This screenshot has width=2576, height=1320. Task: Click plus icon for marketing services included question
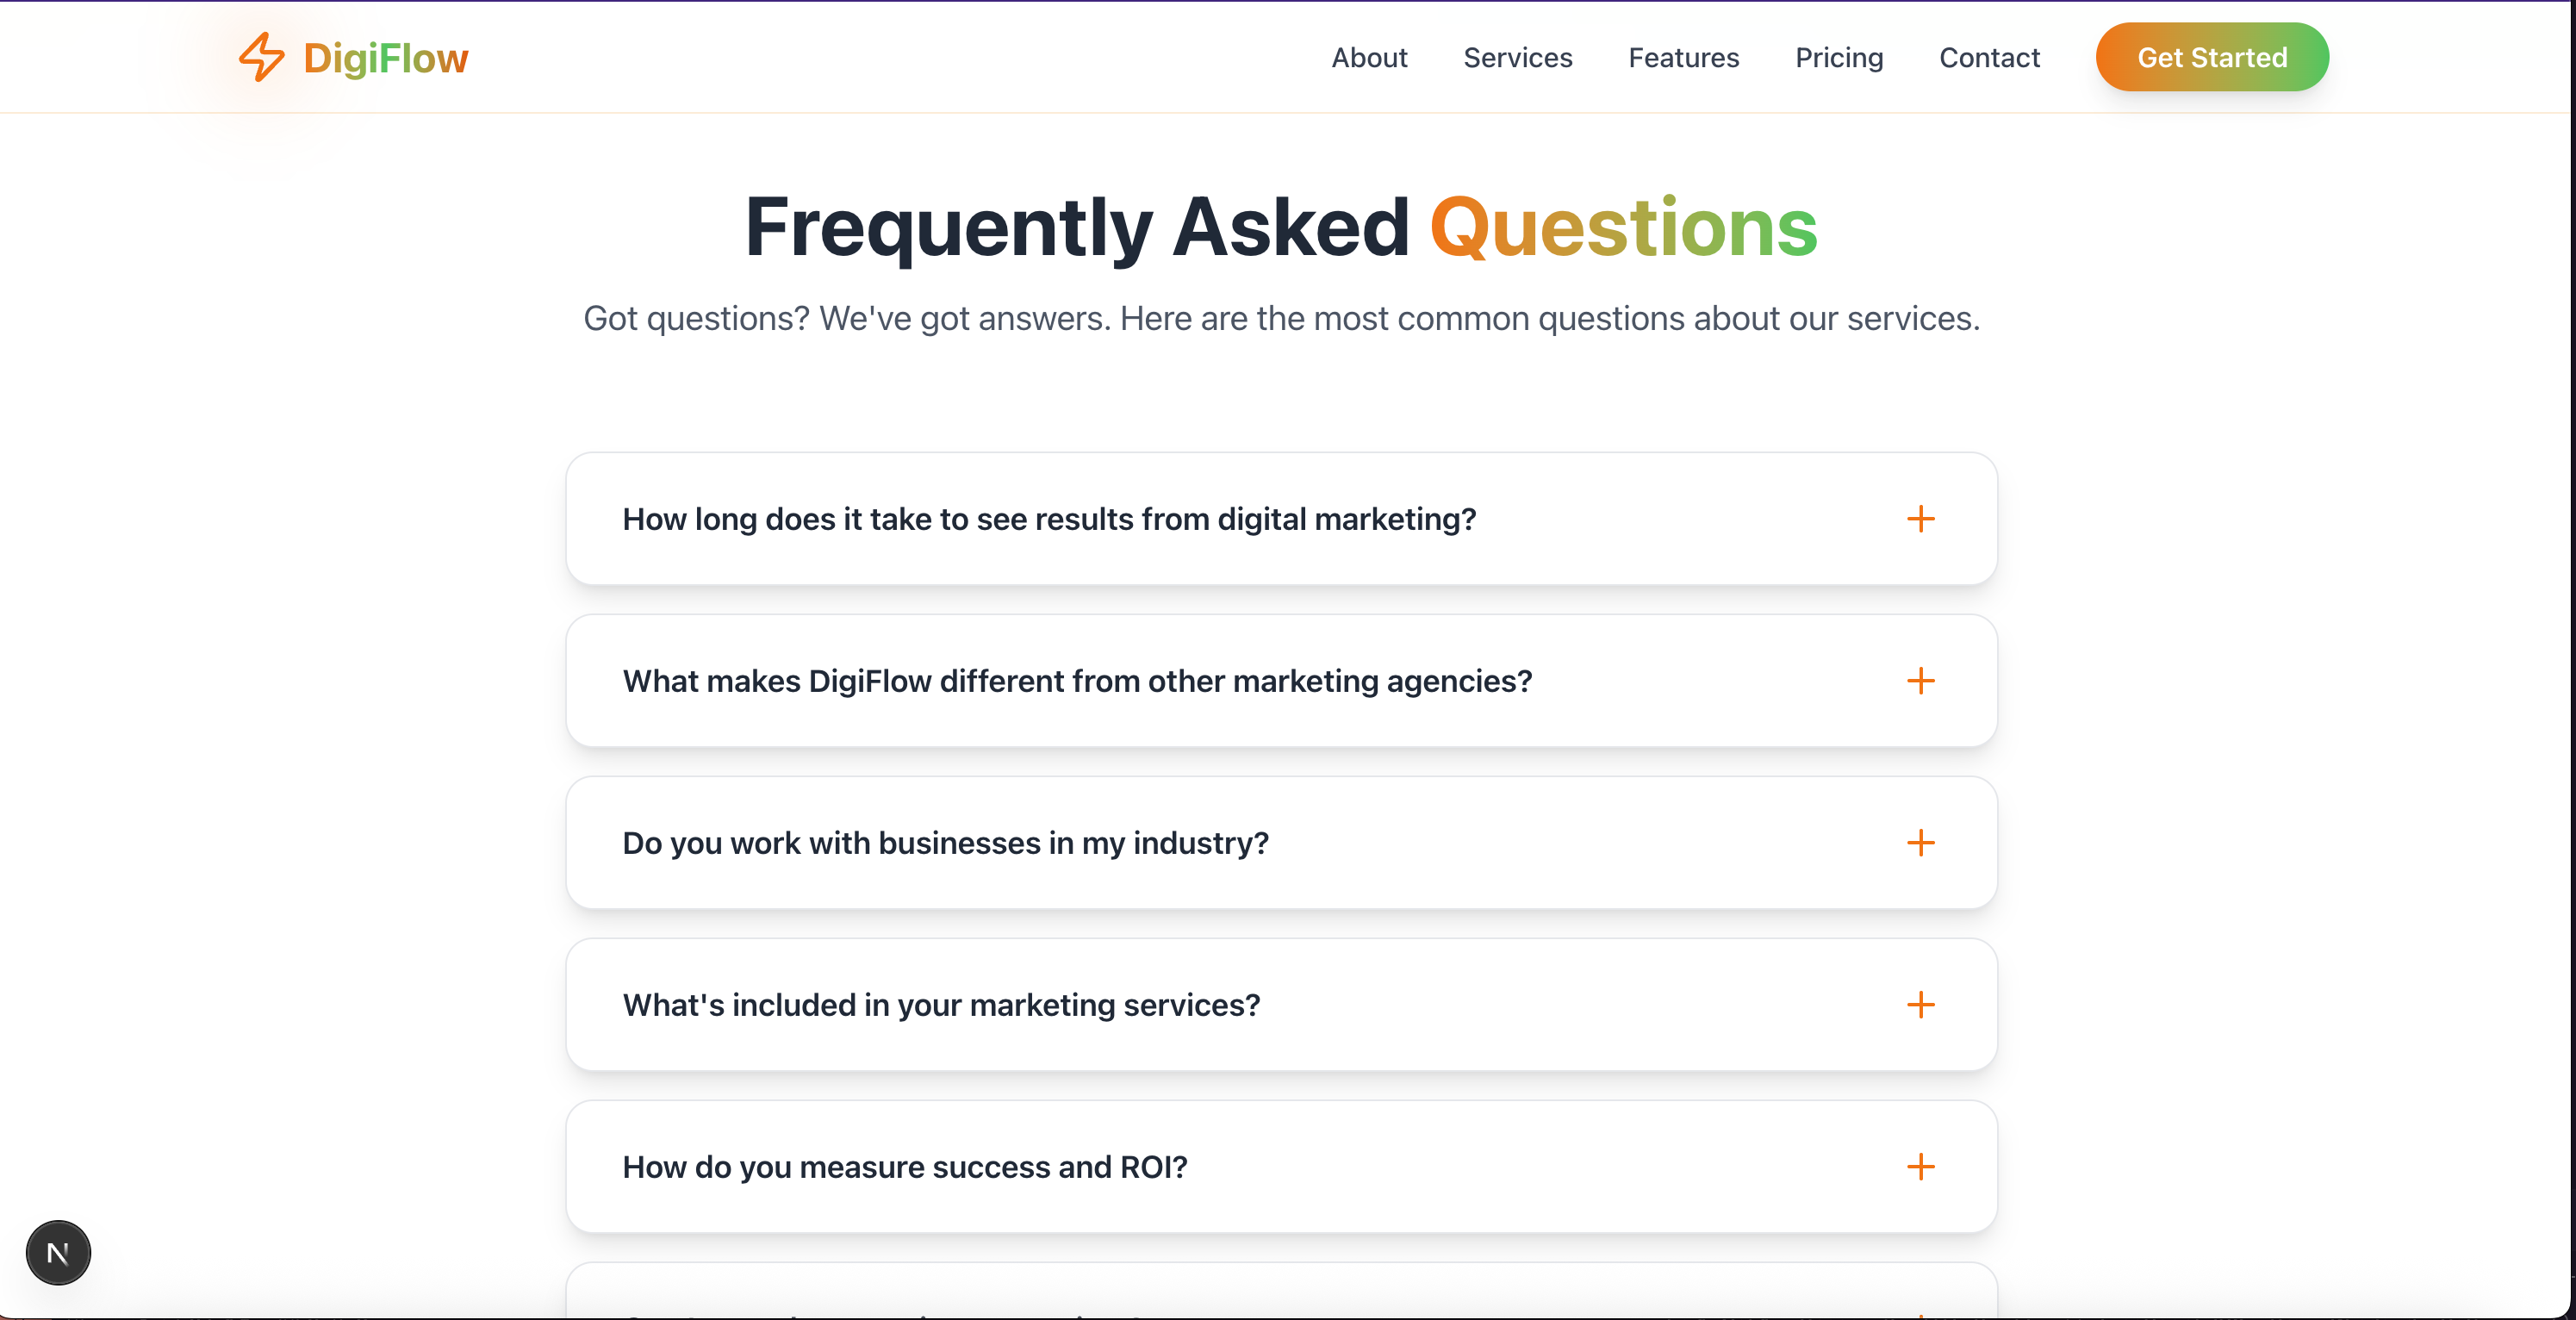(x=1920, y=1005)
